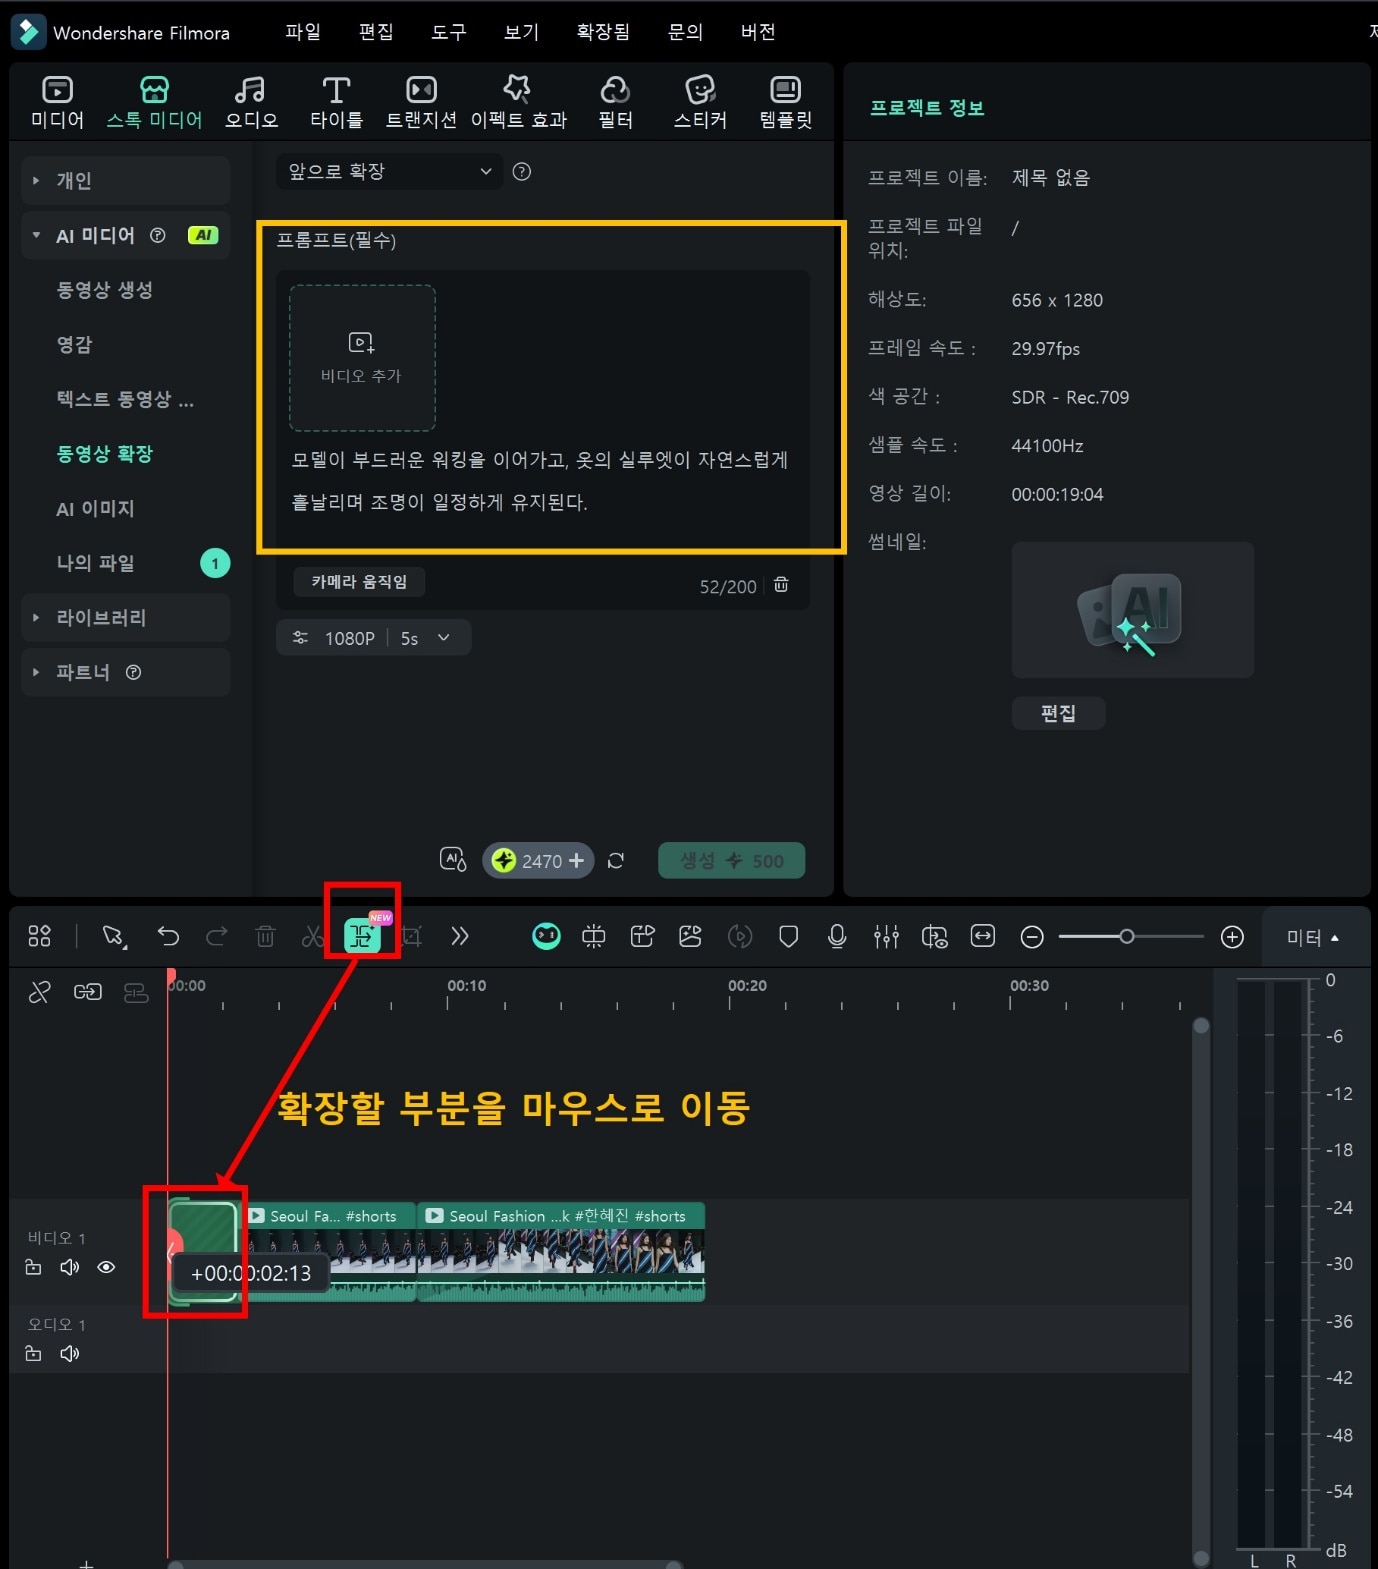
Task: Undo the last action
Action: [x=168, y=936]
